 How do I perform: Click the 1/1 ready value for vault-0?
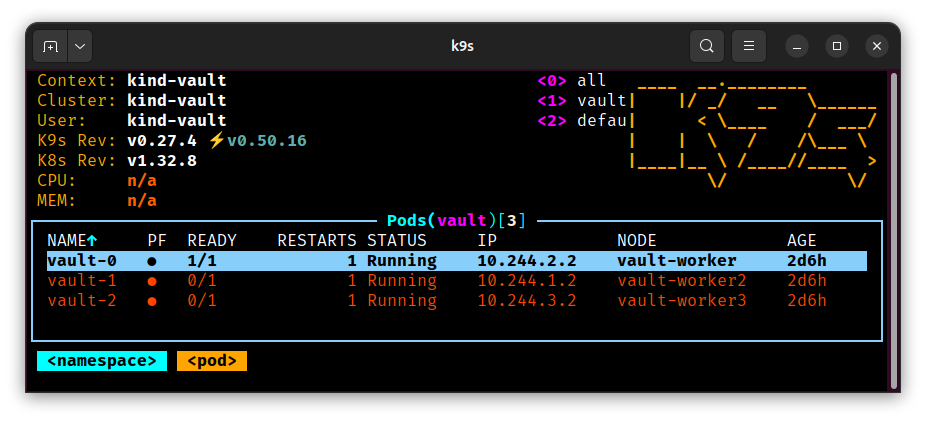[202, 261]
